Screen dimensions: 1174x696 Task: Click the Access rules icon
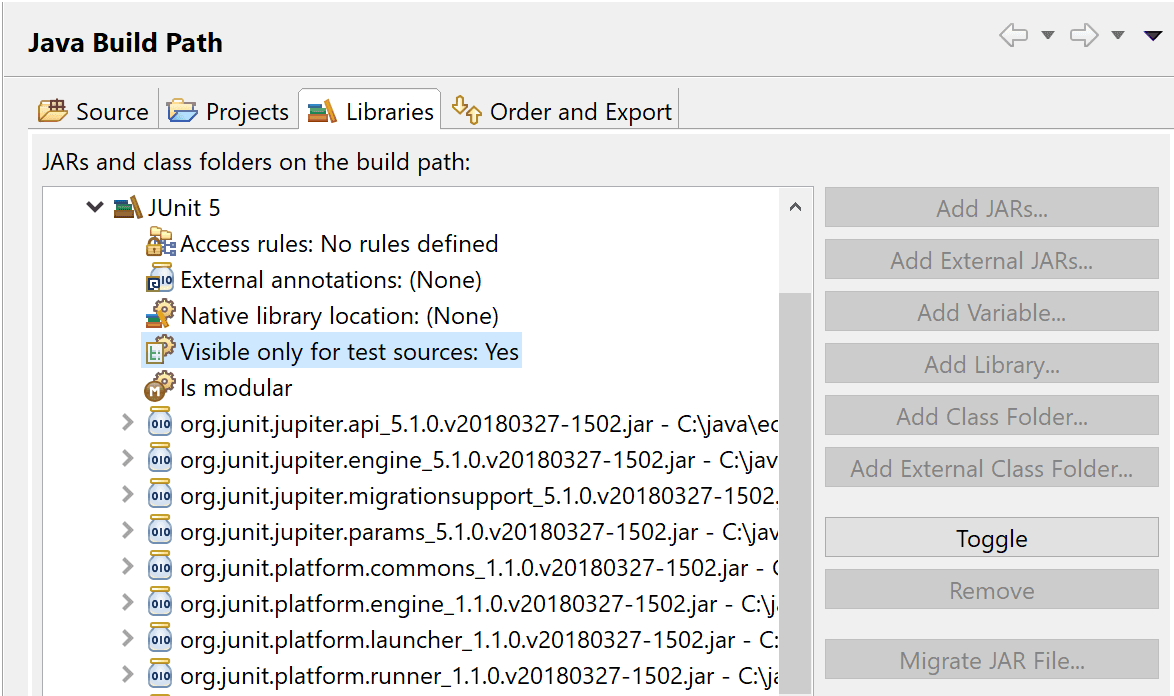coord(160,243)
